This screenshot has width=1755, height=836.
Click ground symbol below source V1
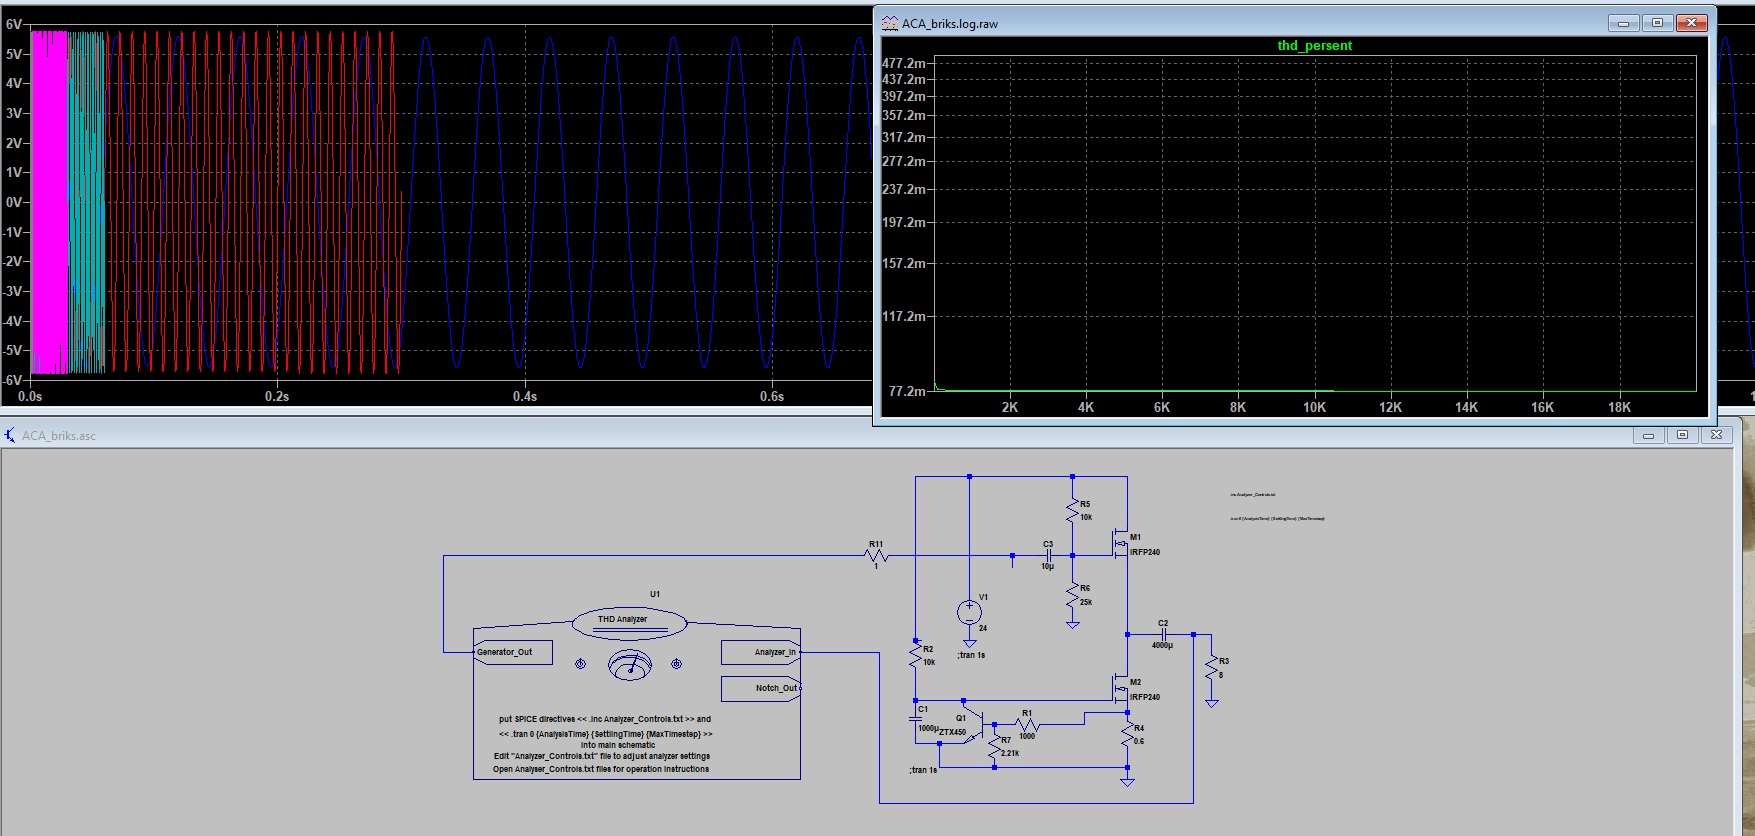click(x=969, y=642)
